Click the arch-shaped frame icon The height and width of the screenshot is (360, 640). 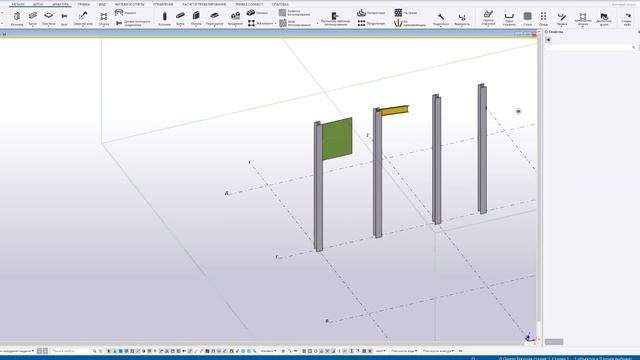pyautogui.click(x=119, y=13)
